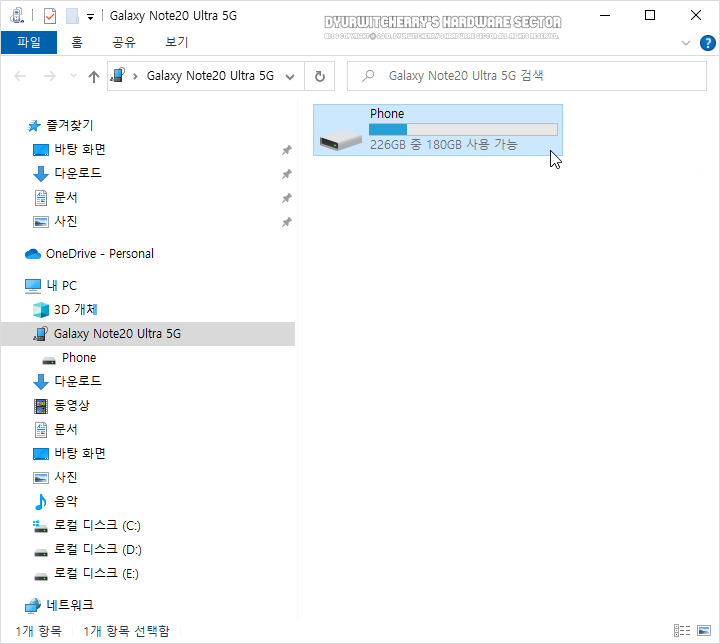Open 사진 under 내 PC
The width and height of the screenshot is (720, 644).
click(66, 477)
